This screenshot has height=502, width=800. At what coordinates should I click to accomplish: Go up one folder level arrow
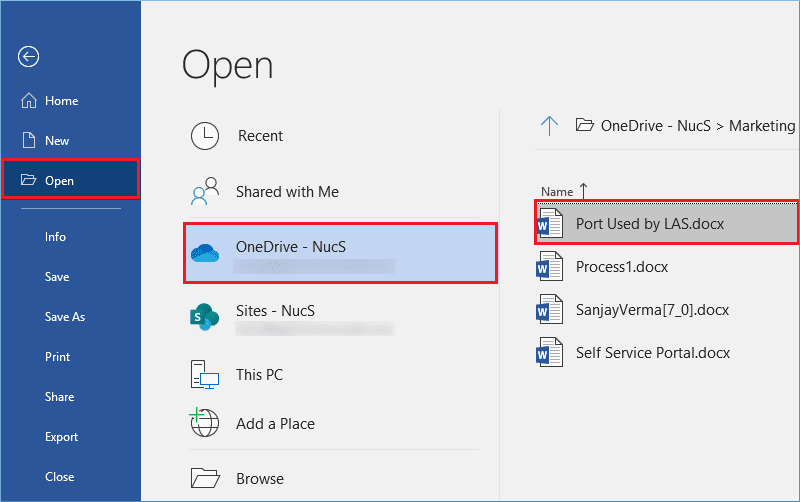coord(549,126)
